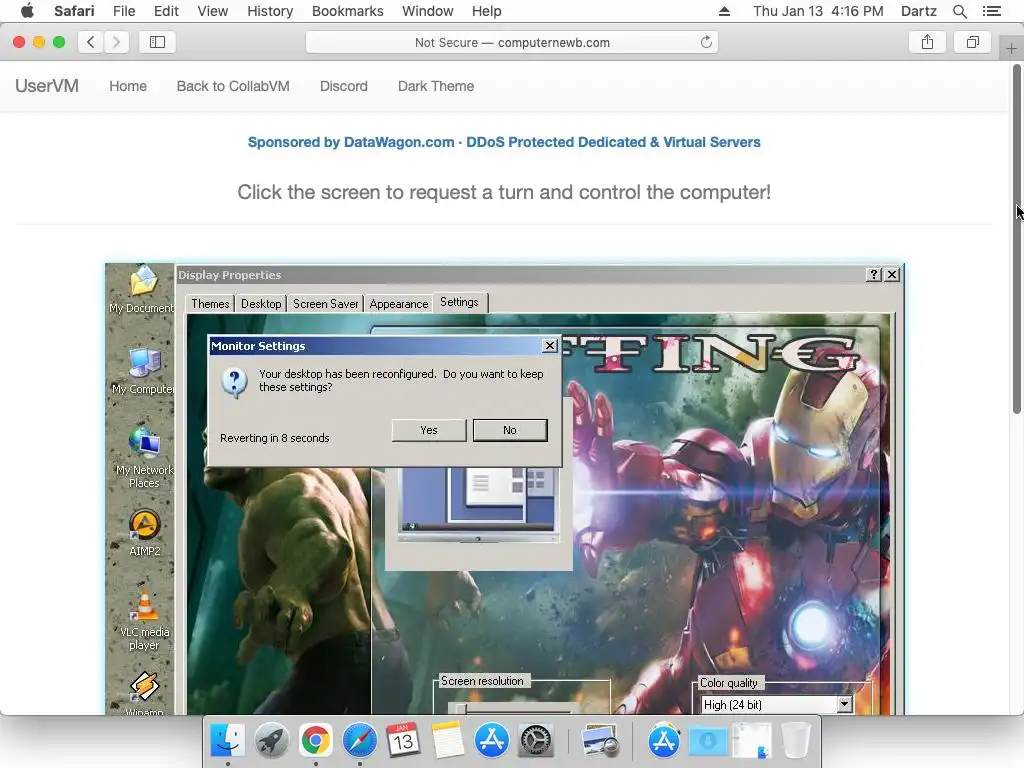Image resolution: width=1024 pixels, height=768 pixels.
Task: Toggle the Safari sidebar button
Action: tap(157, 42)
